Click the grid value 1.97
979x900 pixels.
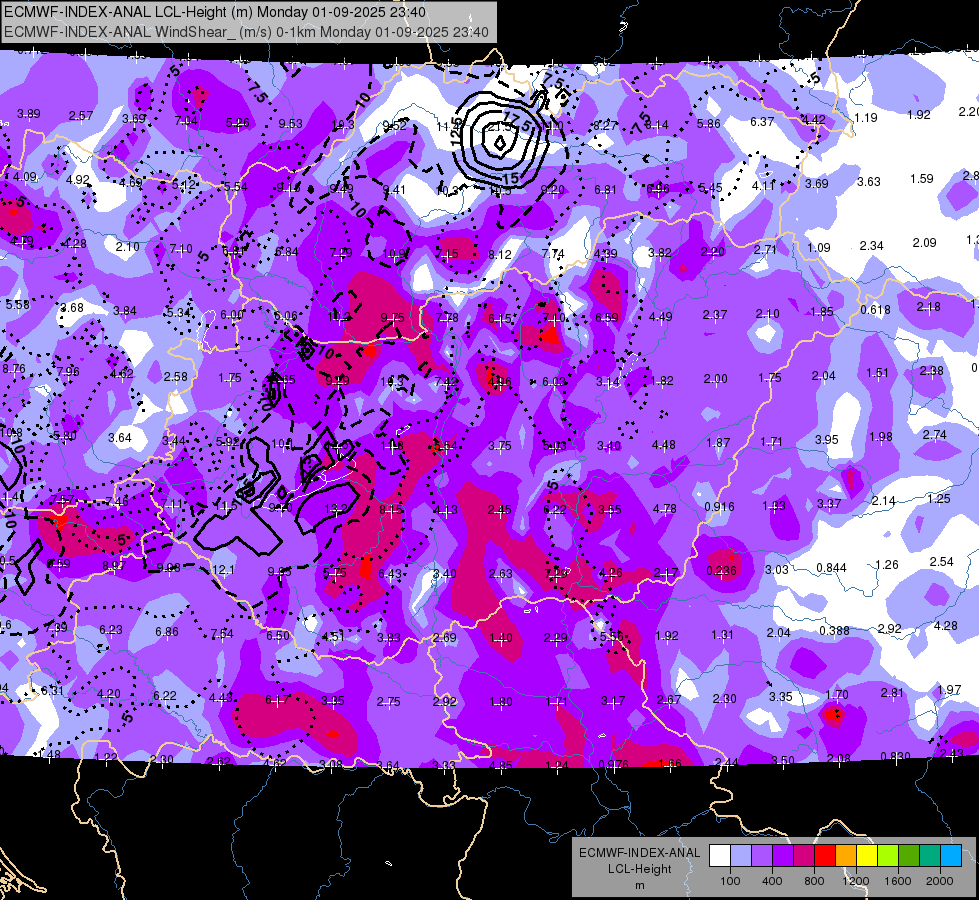(x=949, y=690)
